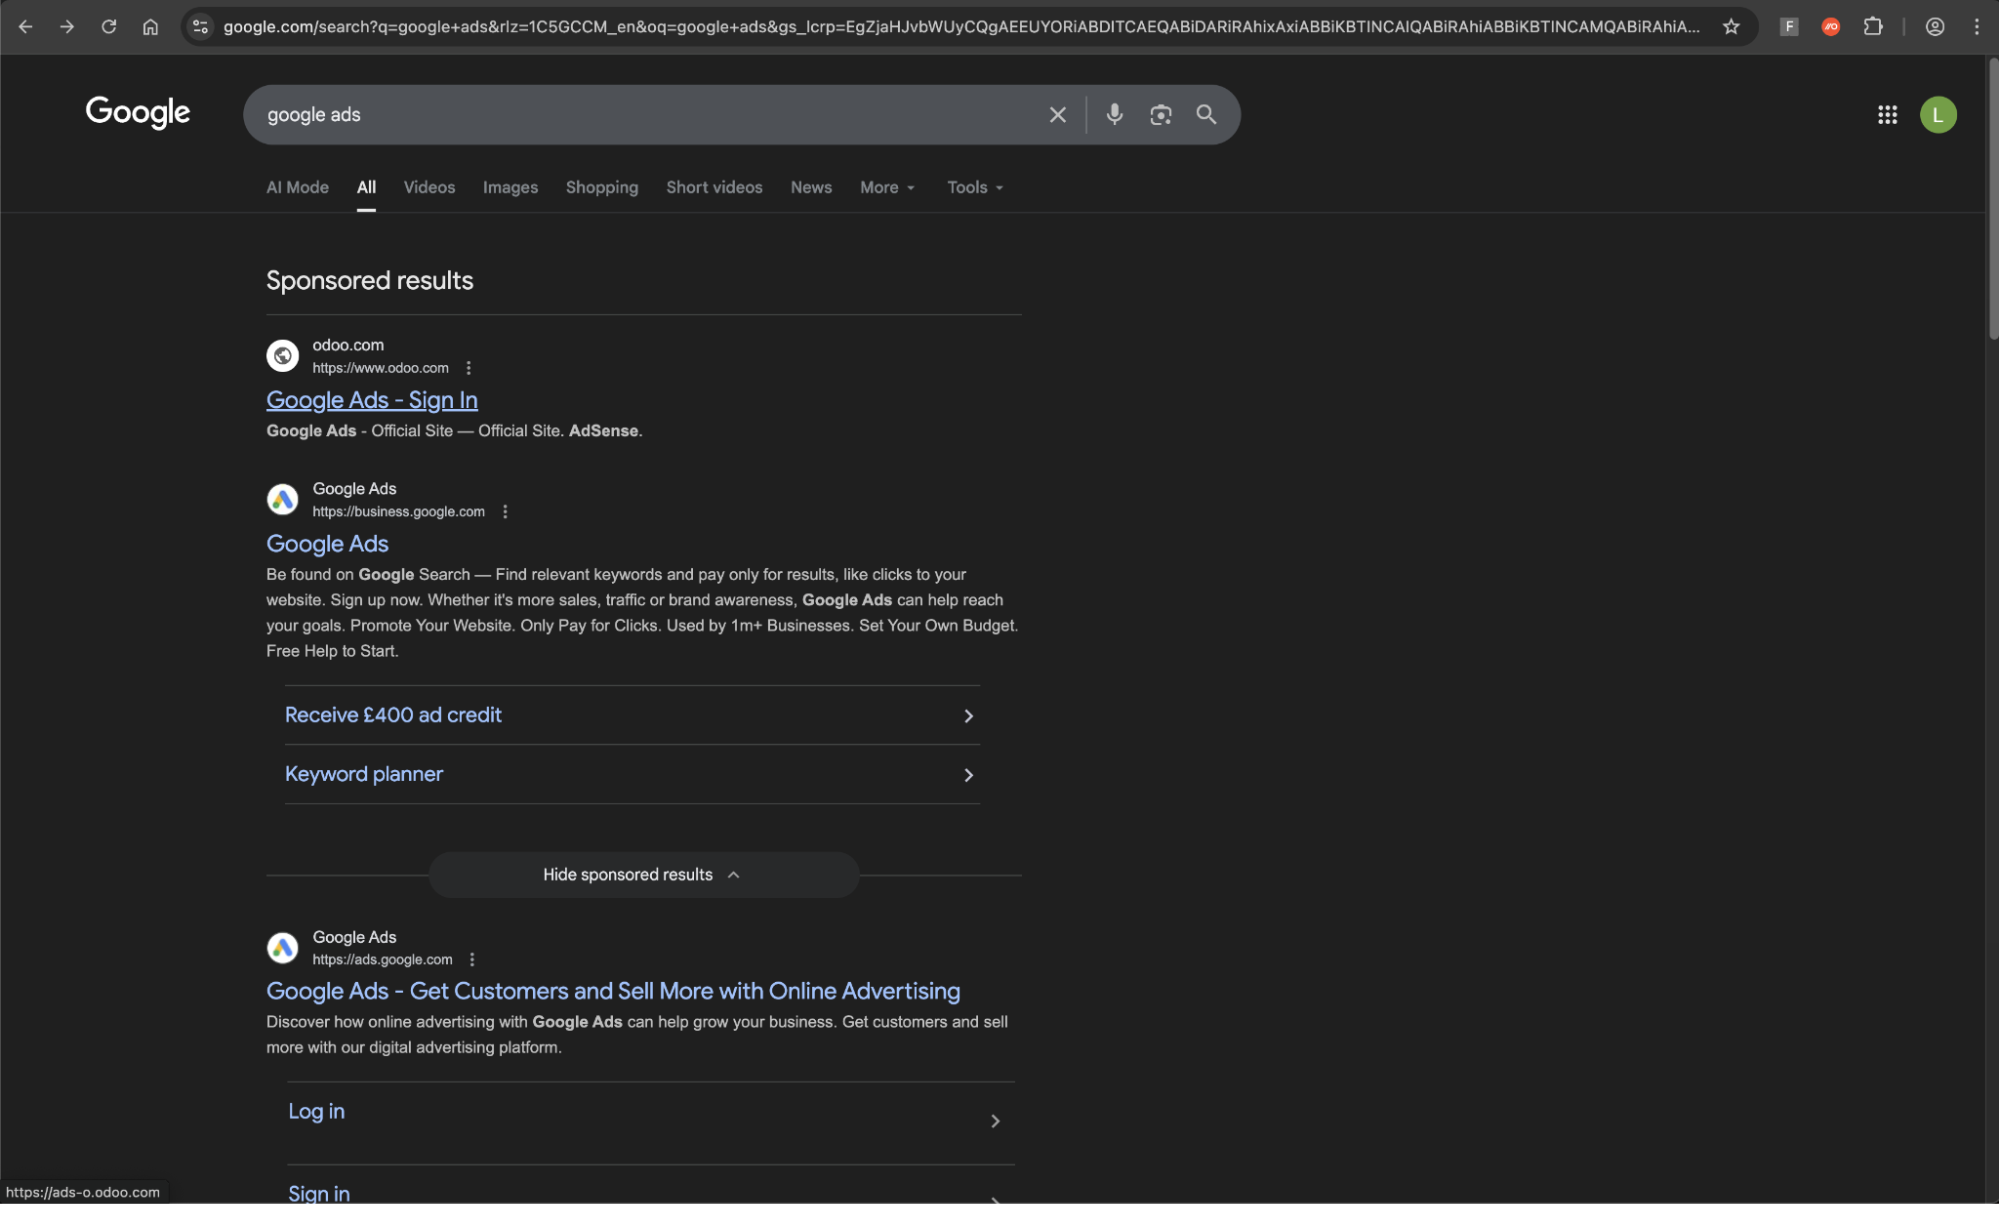This screenshot has width=1999, height=1205.
Task: Switch to the Images tab
Action: 510,187
